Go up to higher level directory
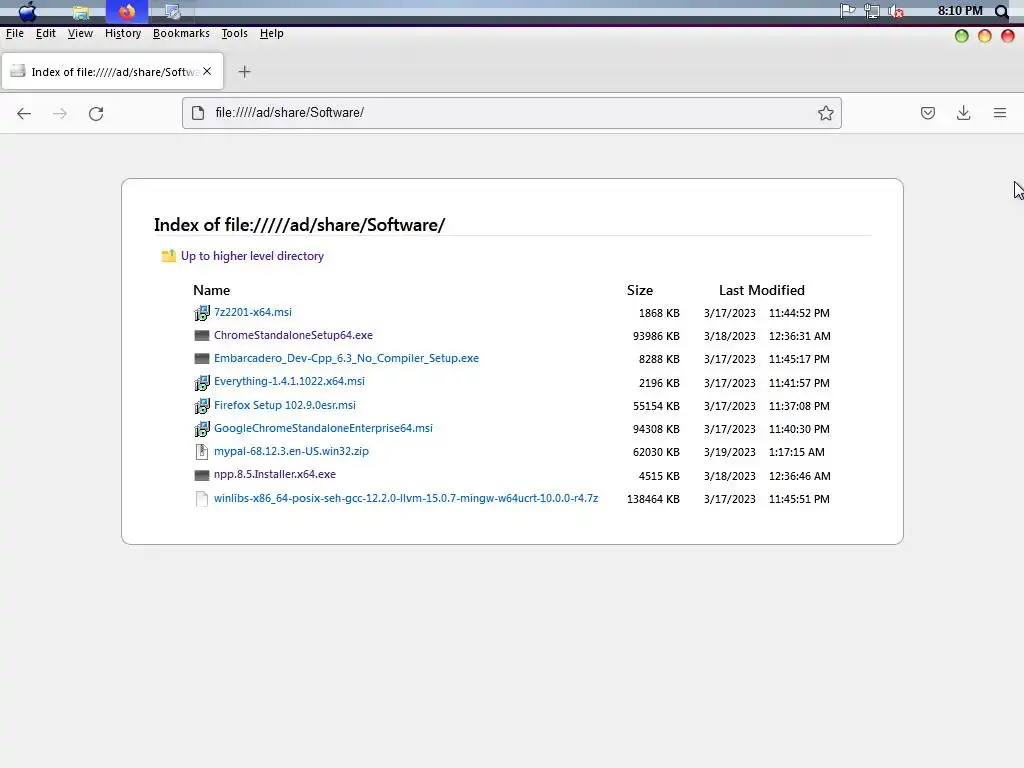Image resolution: width=1024 pixels, height=768 pixels. pyautogui.click(x=252, y=256)
